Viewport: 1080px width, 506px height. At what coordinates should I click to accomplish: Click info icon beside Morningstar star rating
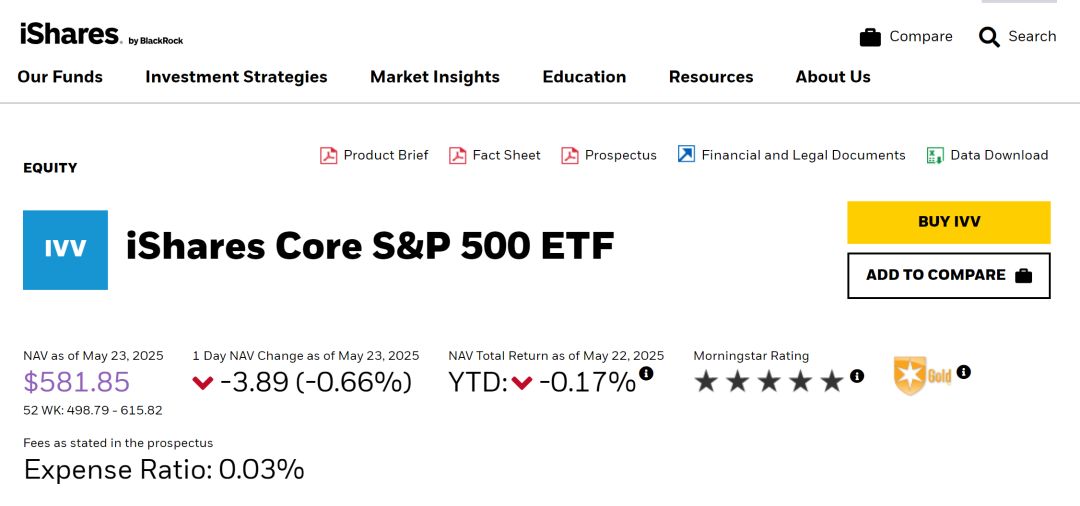856,376
